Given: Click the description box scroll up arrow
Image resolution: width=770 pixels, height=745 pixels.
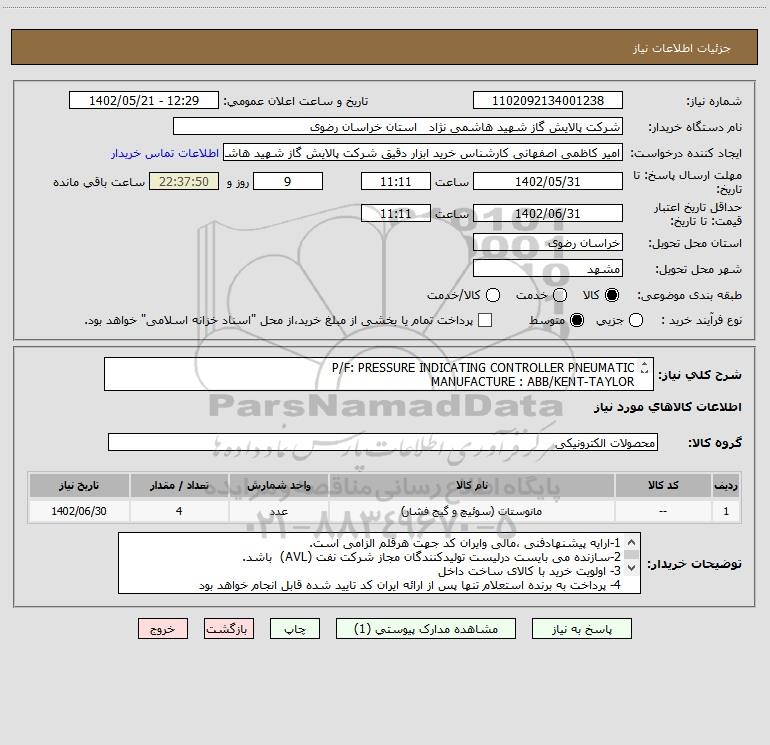Looking at the screenshot, I should click(x=644, y=364).
